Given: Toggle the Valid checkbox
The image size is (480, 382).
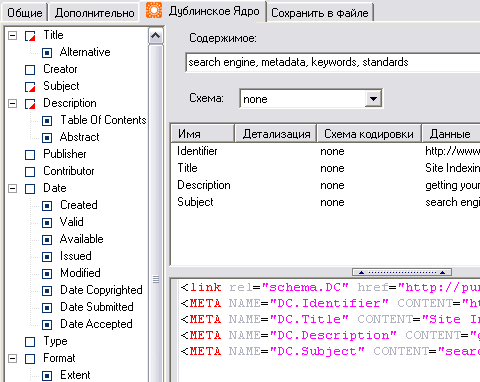Looking at the screenshot, I should [x=47, y=223].
